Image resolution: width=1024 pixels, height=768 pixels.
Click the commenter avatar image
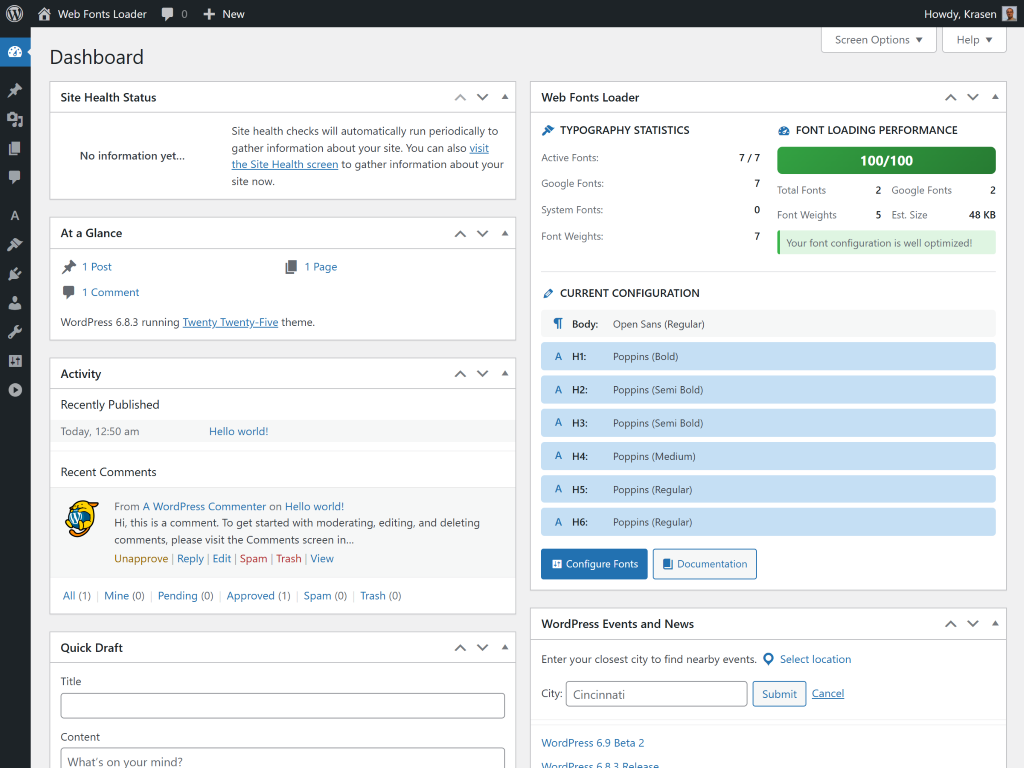click(81, 519)
